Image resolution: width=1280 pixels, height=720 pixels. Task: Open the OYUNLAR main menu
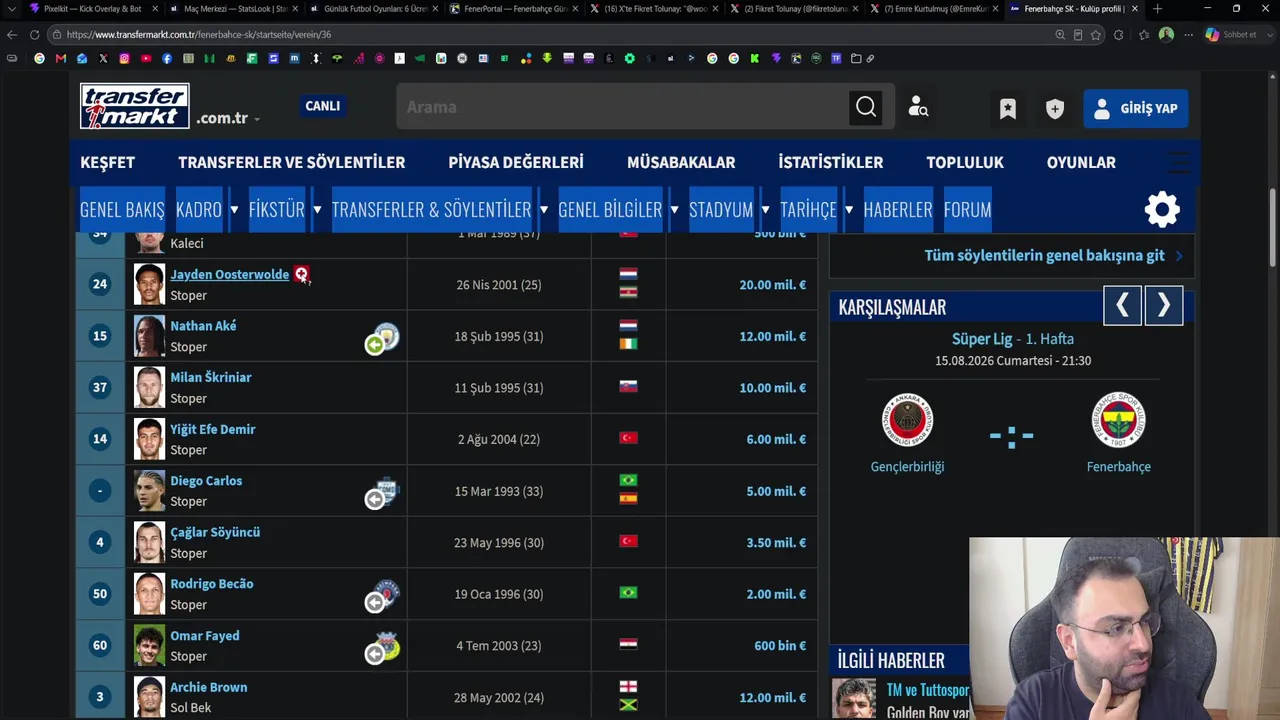(1081, 162)
